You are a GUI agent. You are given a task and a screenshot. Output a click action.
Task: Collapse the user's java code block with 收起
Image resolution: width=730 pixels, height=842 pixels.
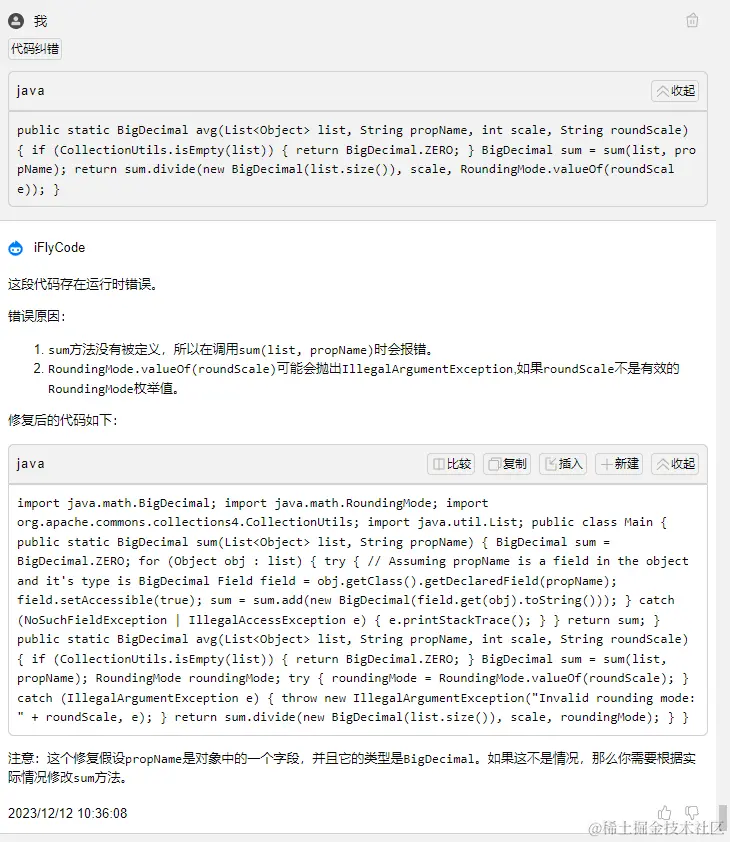point(675,91)
